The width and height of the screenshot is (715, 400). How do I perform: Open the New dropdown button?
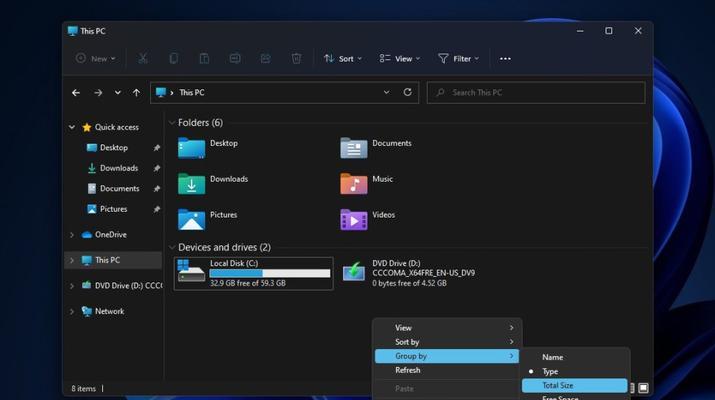(x=96, y=58)
